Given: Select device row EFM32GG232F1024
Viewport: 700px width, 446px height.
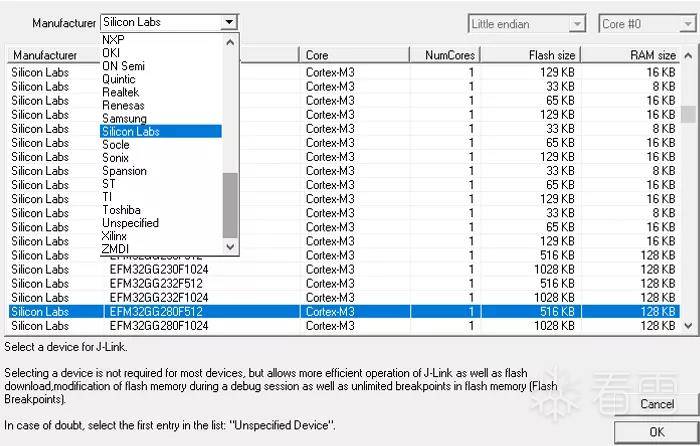Looking at the screenshot, I should click(344, 297).
